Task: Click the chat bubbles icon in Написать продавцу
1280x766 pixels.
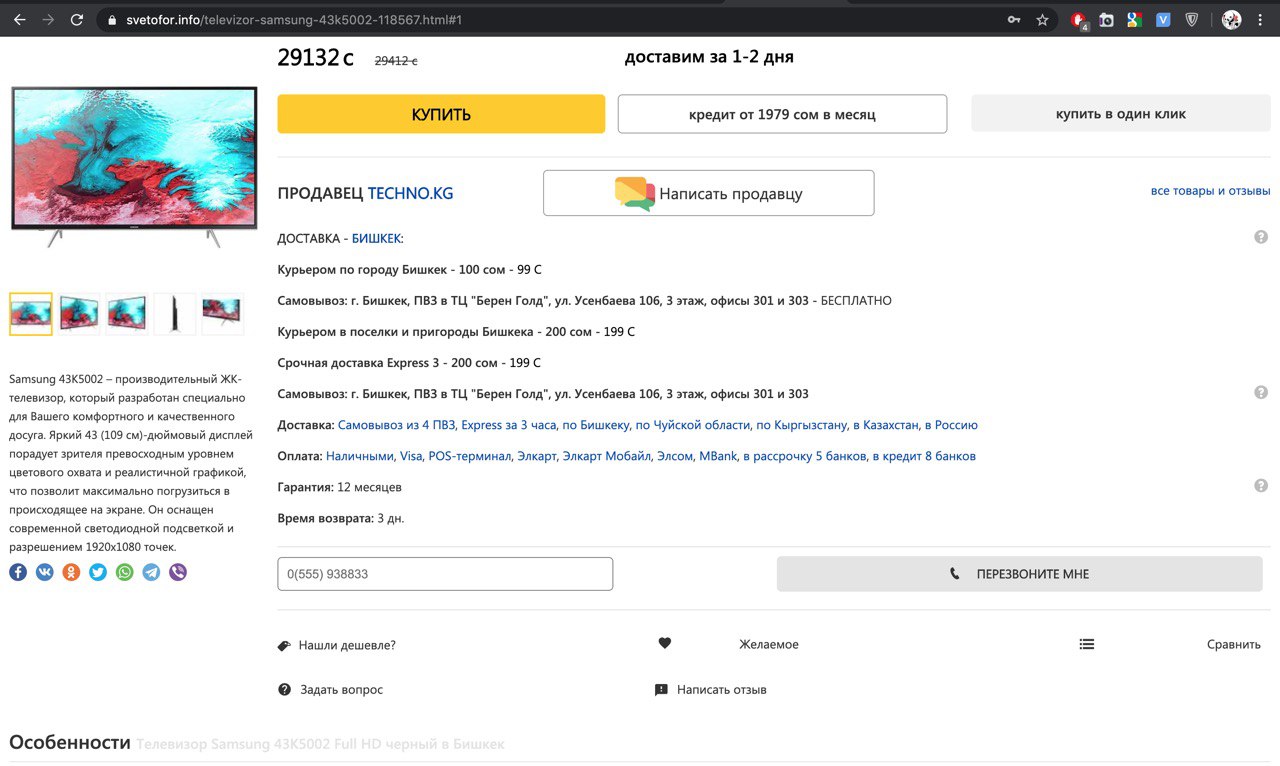Action: (x=634, y=193)
